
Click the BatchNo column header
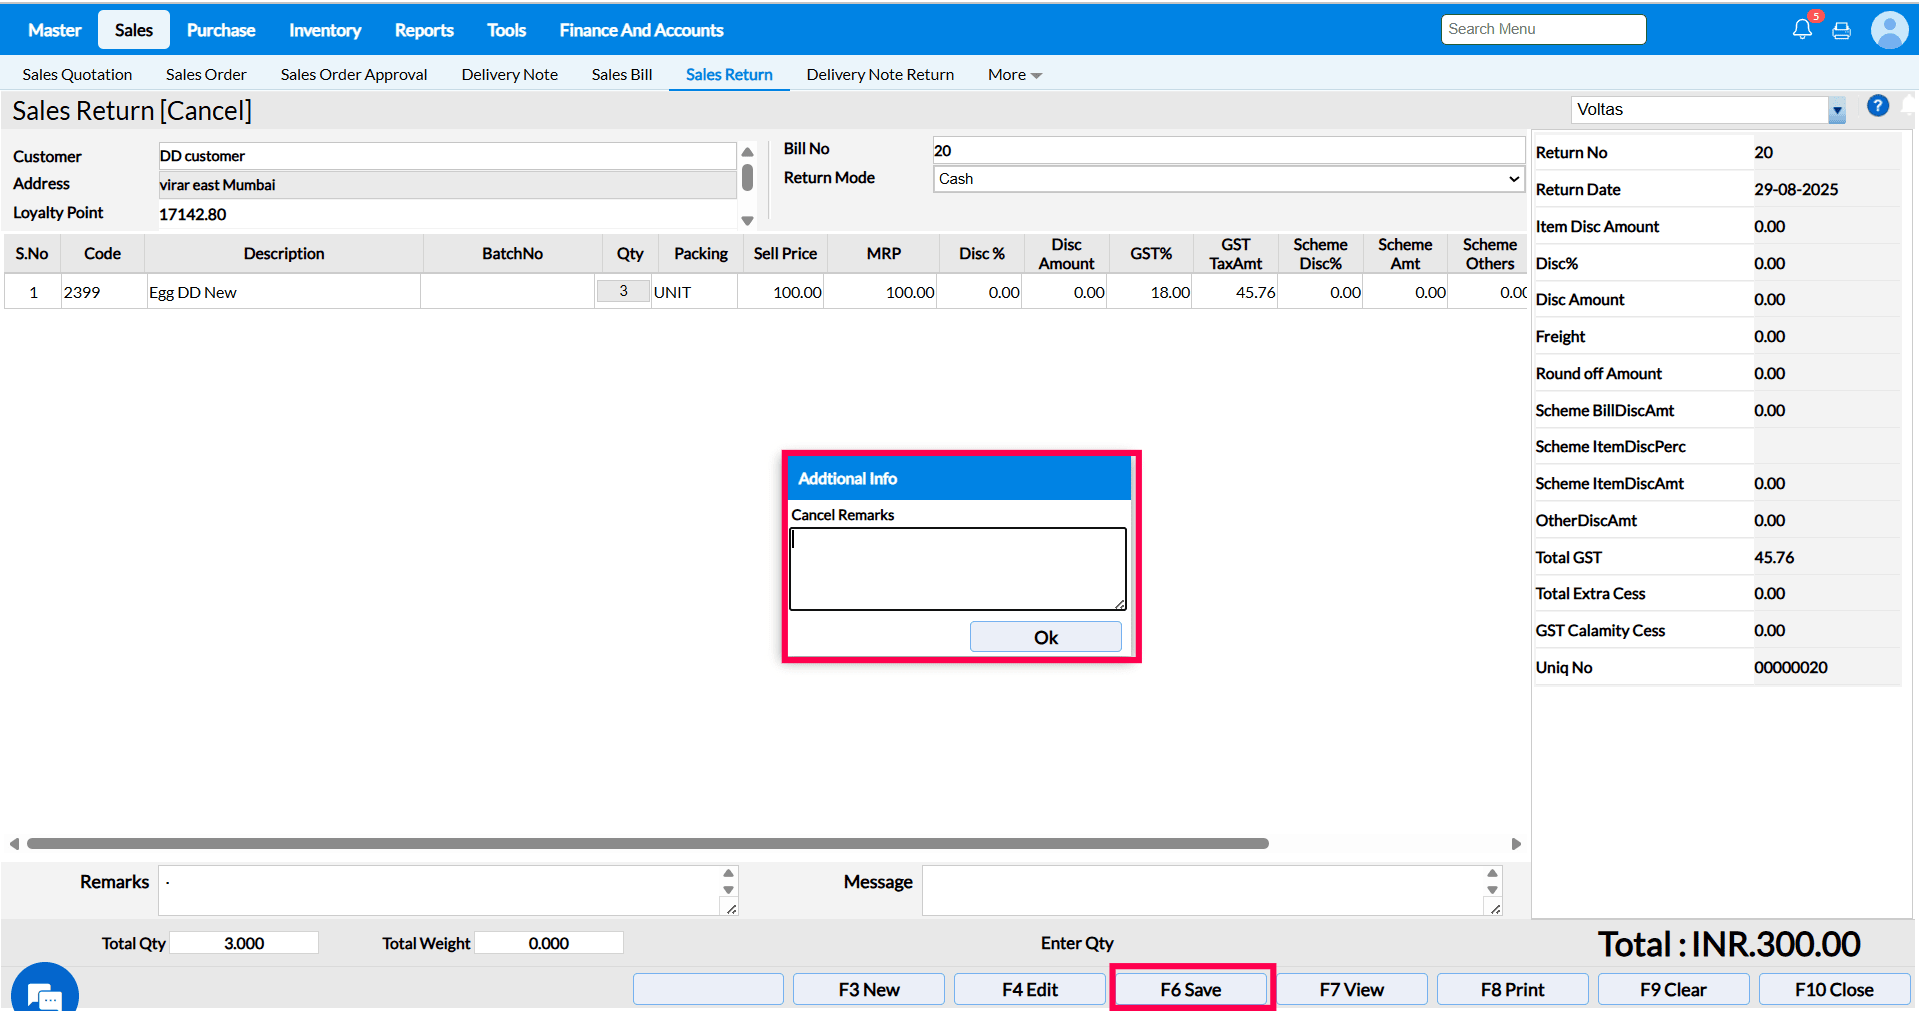tap(512, 254)
